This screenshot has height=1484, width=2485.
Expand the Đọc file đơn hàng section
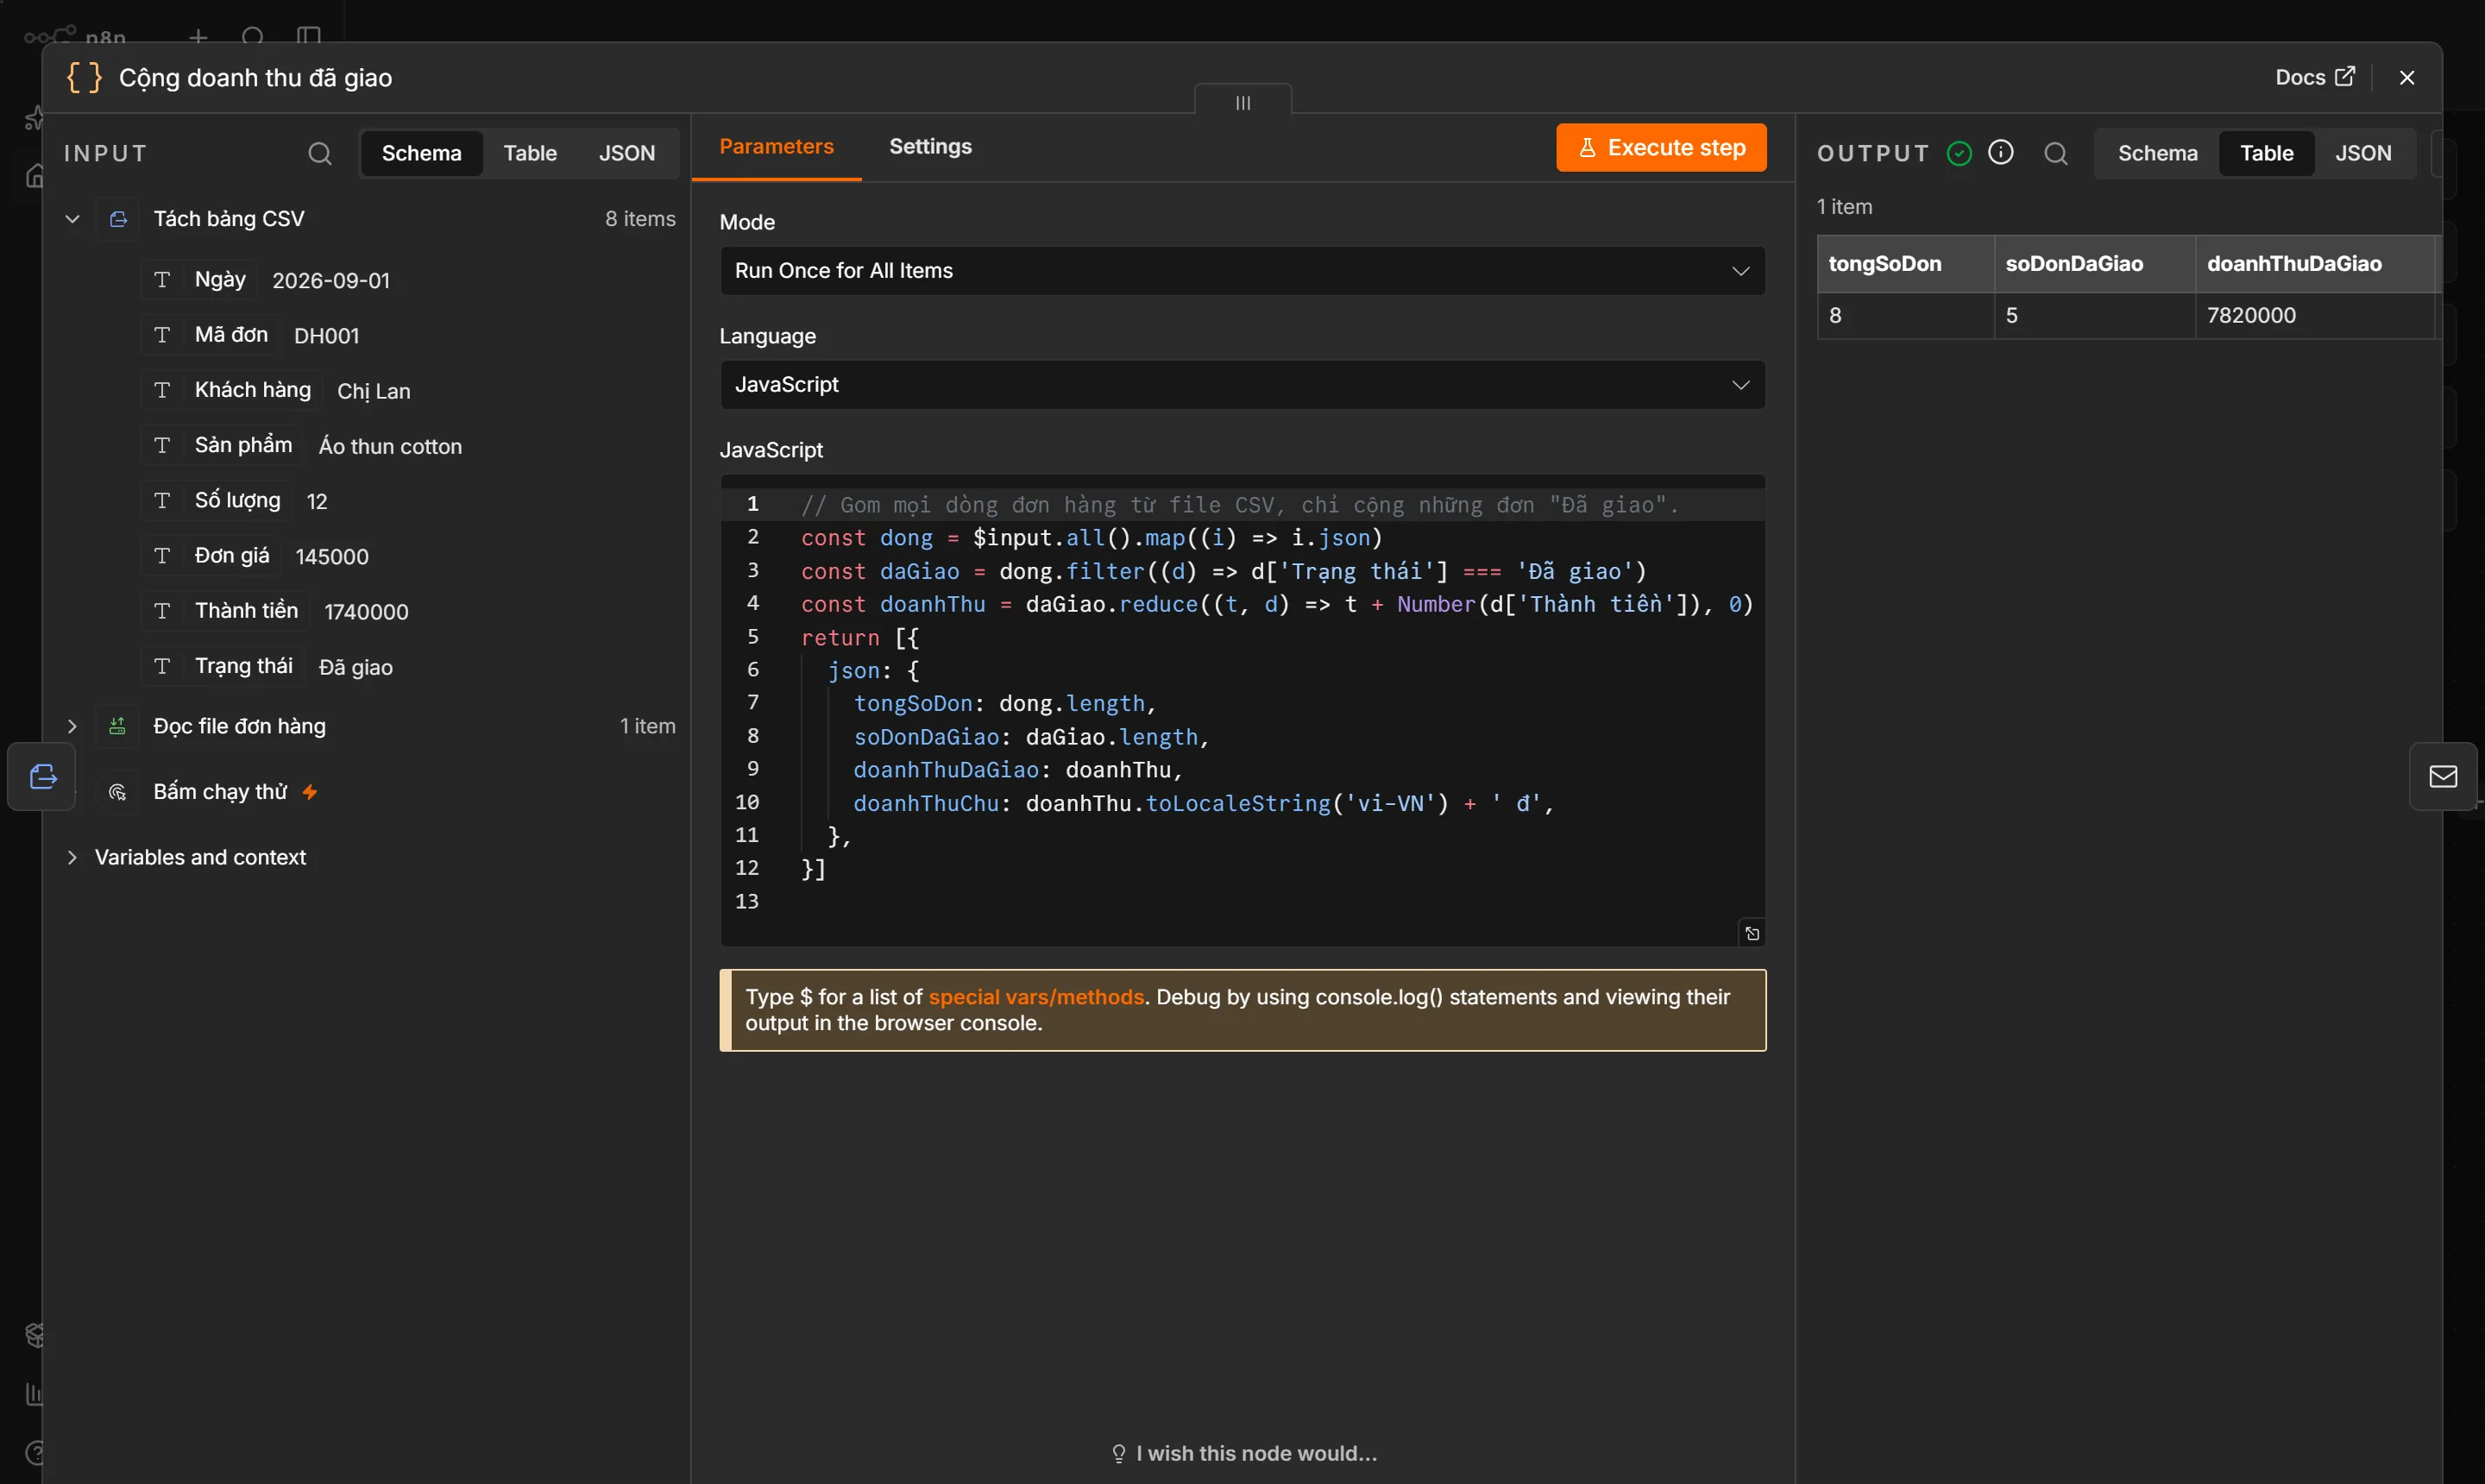tap(72, 726)
